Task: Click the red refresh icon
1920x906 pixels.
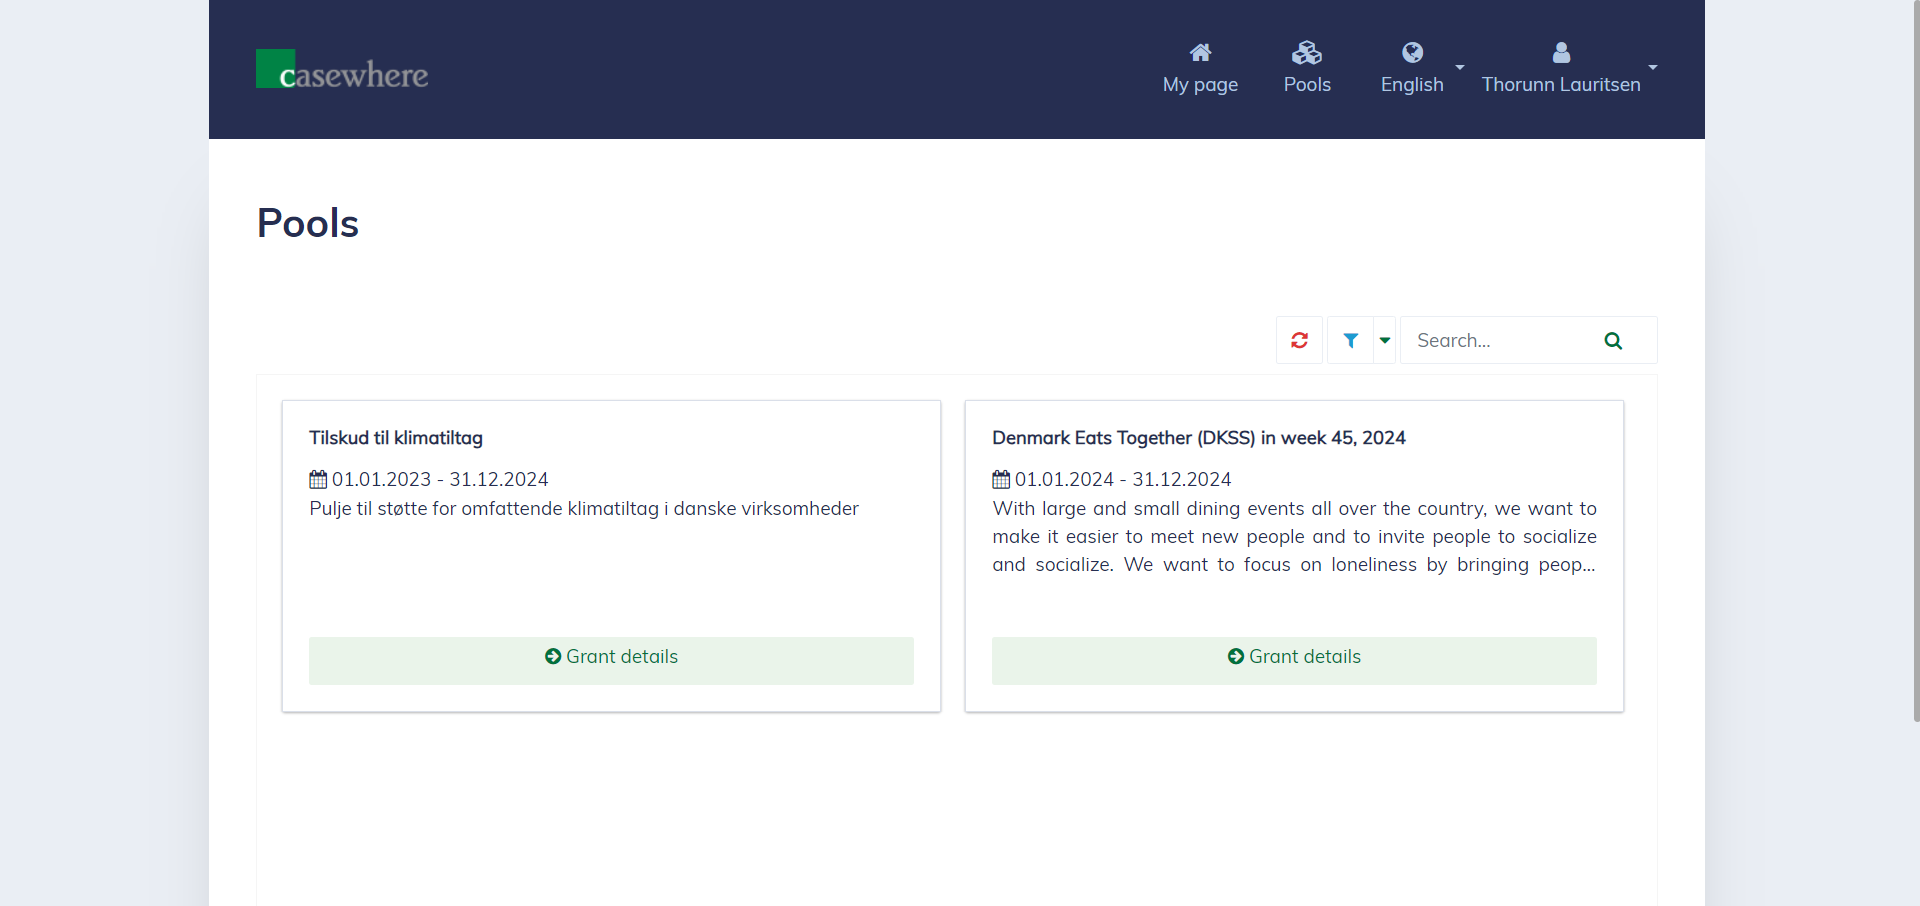Action: [x=1299, y=341]
